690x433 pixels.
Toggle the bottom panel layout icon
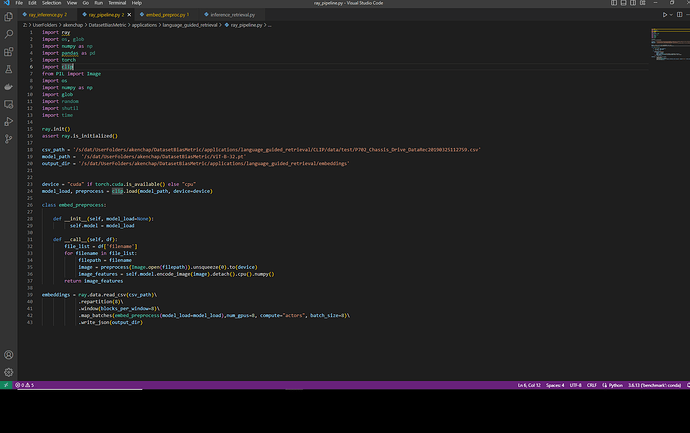coord(624,3)
